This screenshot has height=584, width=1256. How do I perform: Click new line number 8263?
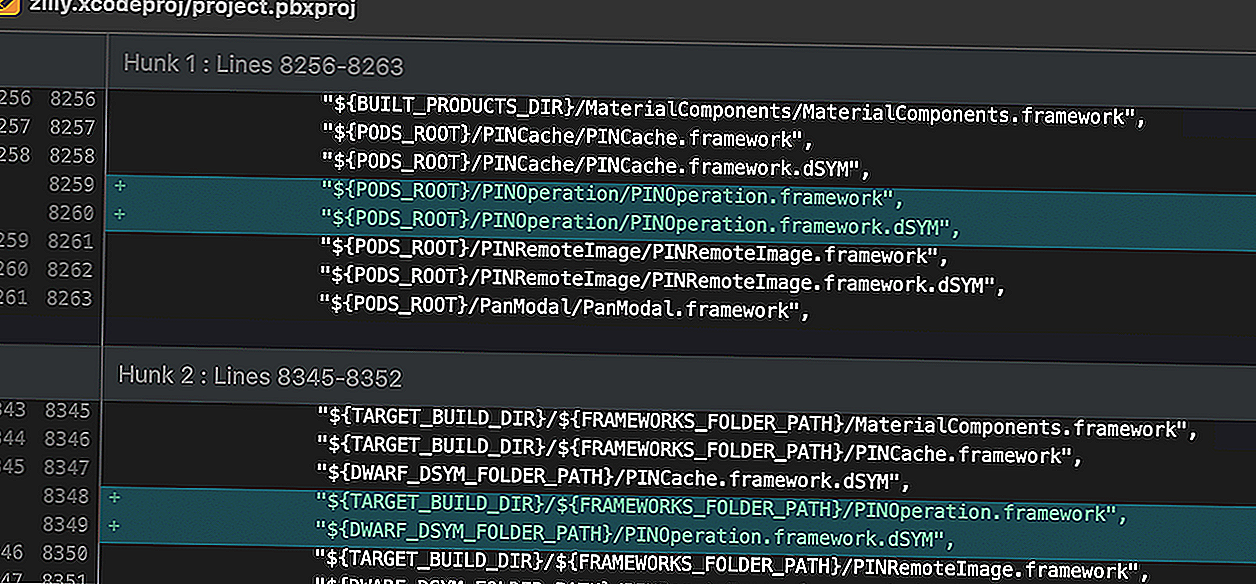click(72, 297)
